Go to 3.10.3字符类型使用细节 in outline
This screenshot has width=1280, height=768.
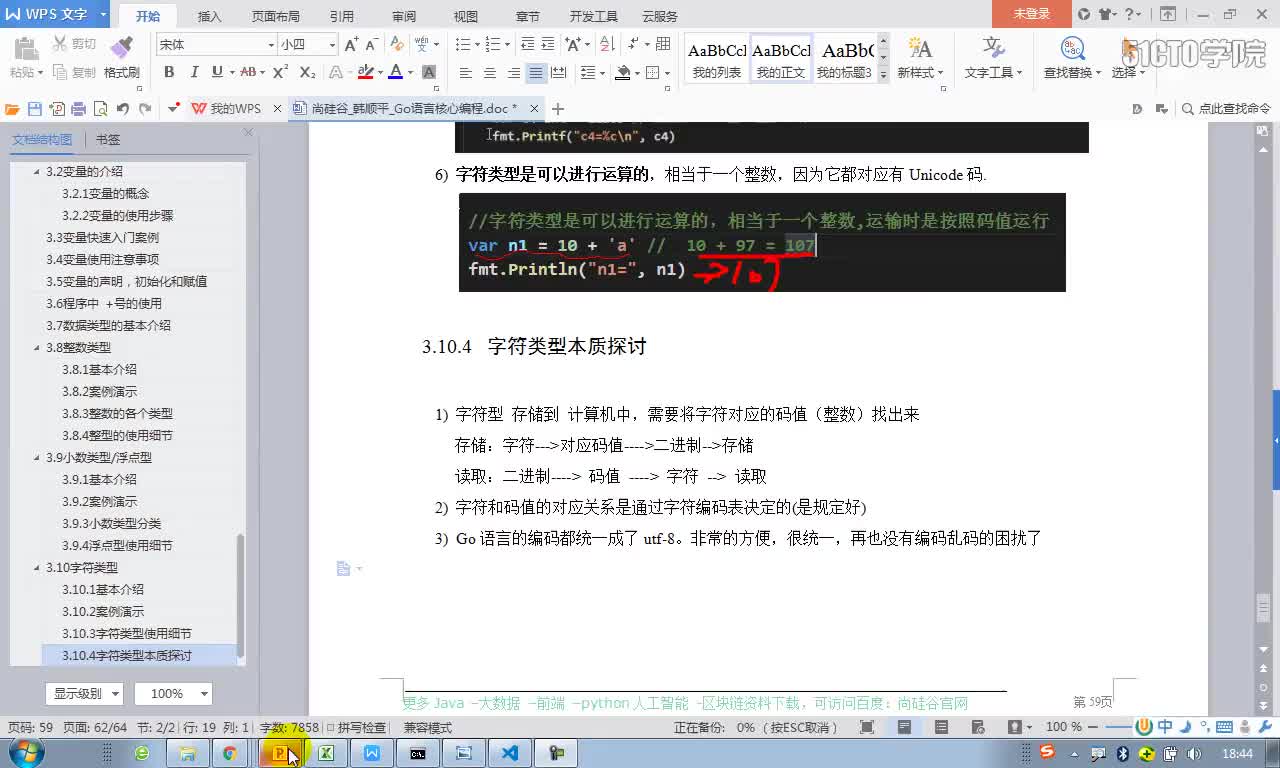point(126,633)
